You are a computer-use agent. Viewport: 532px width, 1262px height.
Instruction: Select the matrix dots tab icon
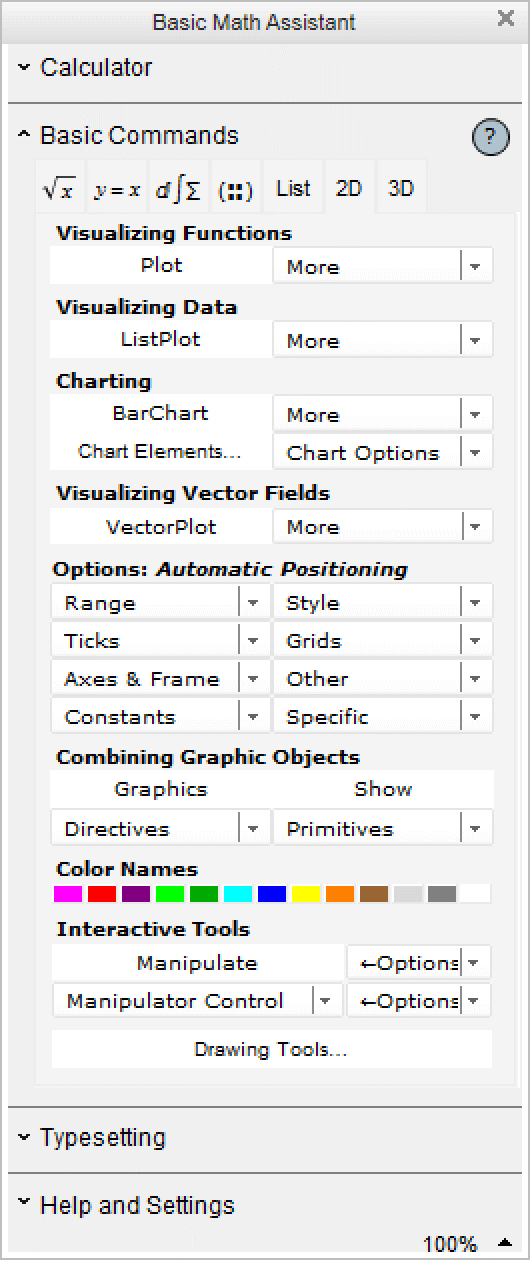click(236, 188)
